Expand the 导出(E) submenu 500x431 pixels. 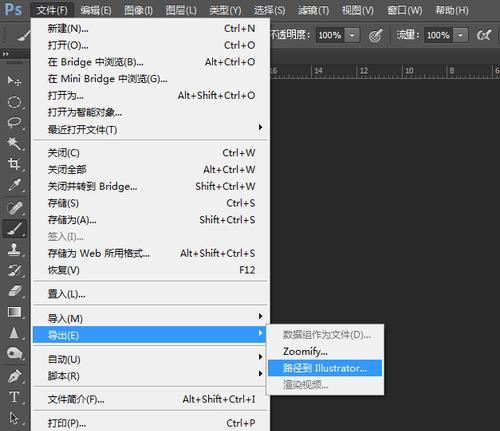tap(150, 335)
